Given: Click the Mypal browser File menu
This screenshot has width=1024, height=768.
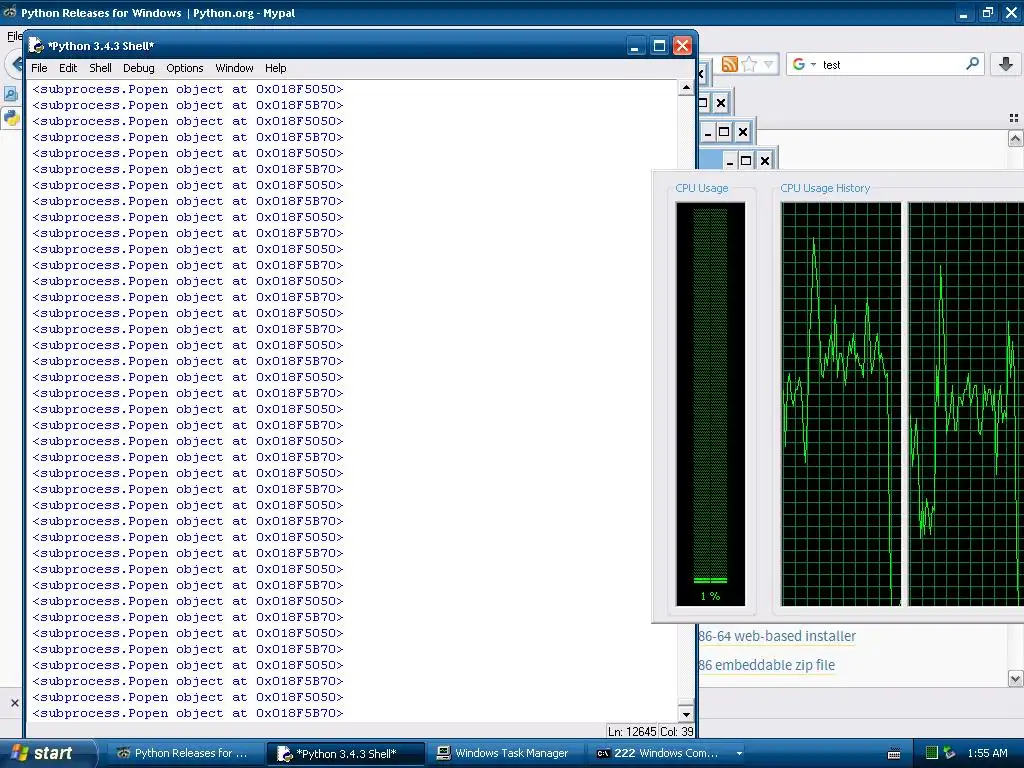Looking at the screenshot, I should 14,37.
